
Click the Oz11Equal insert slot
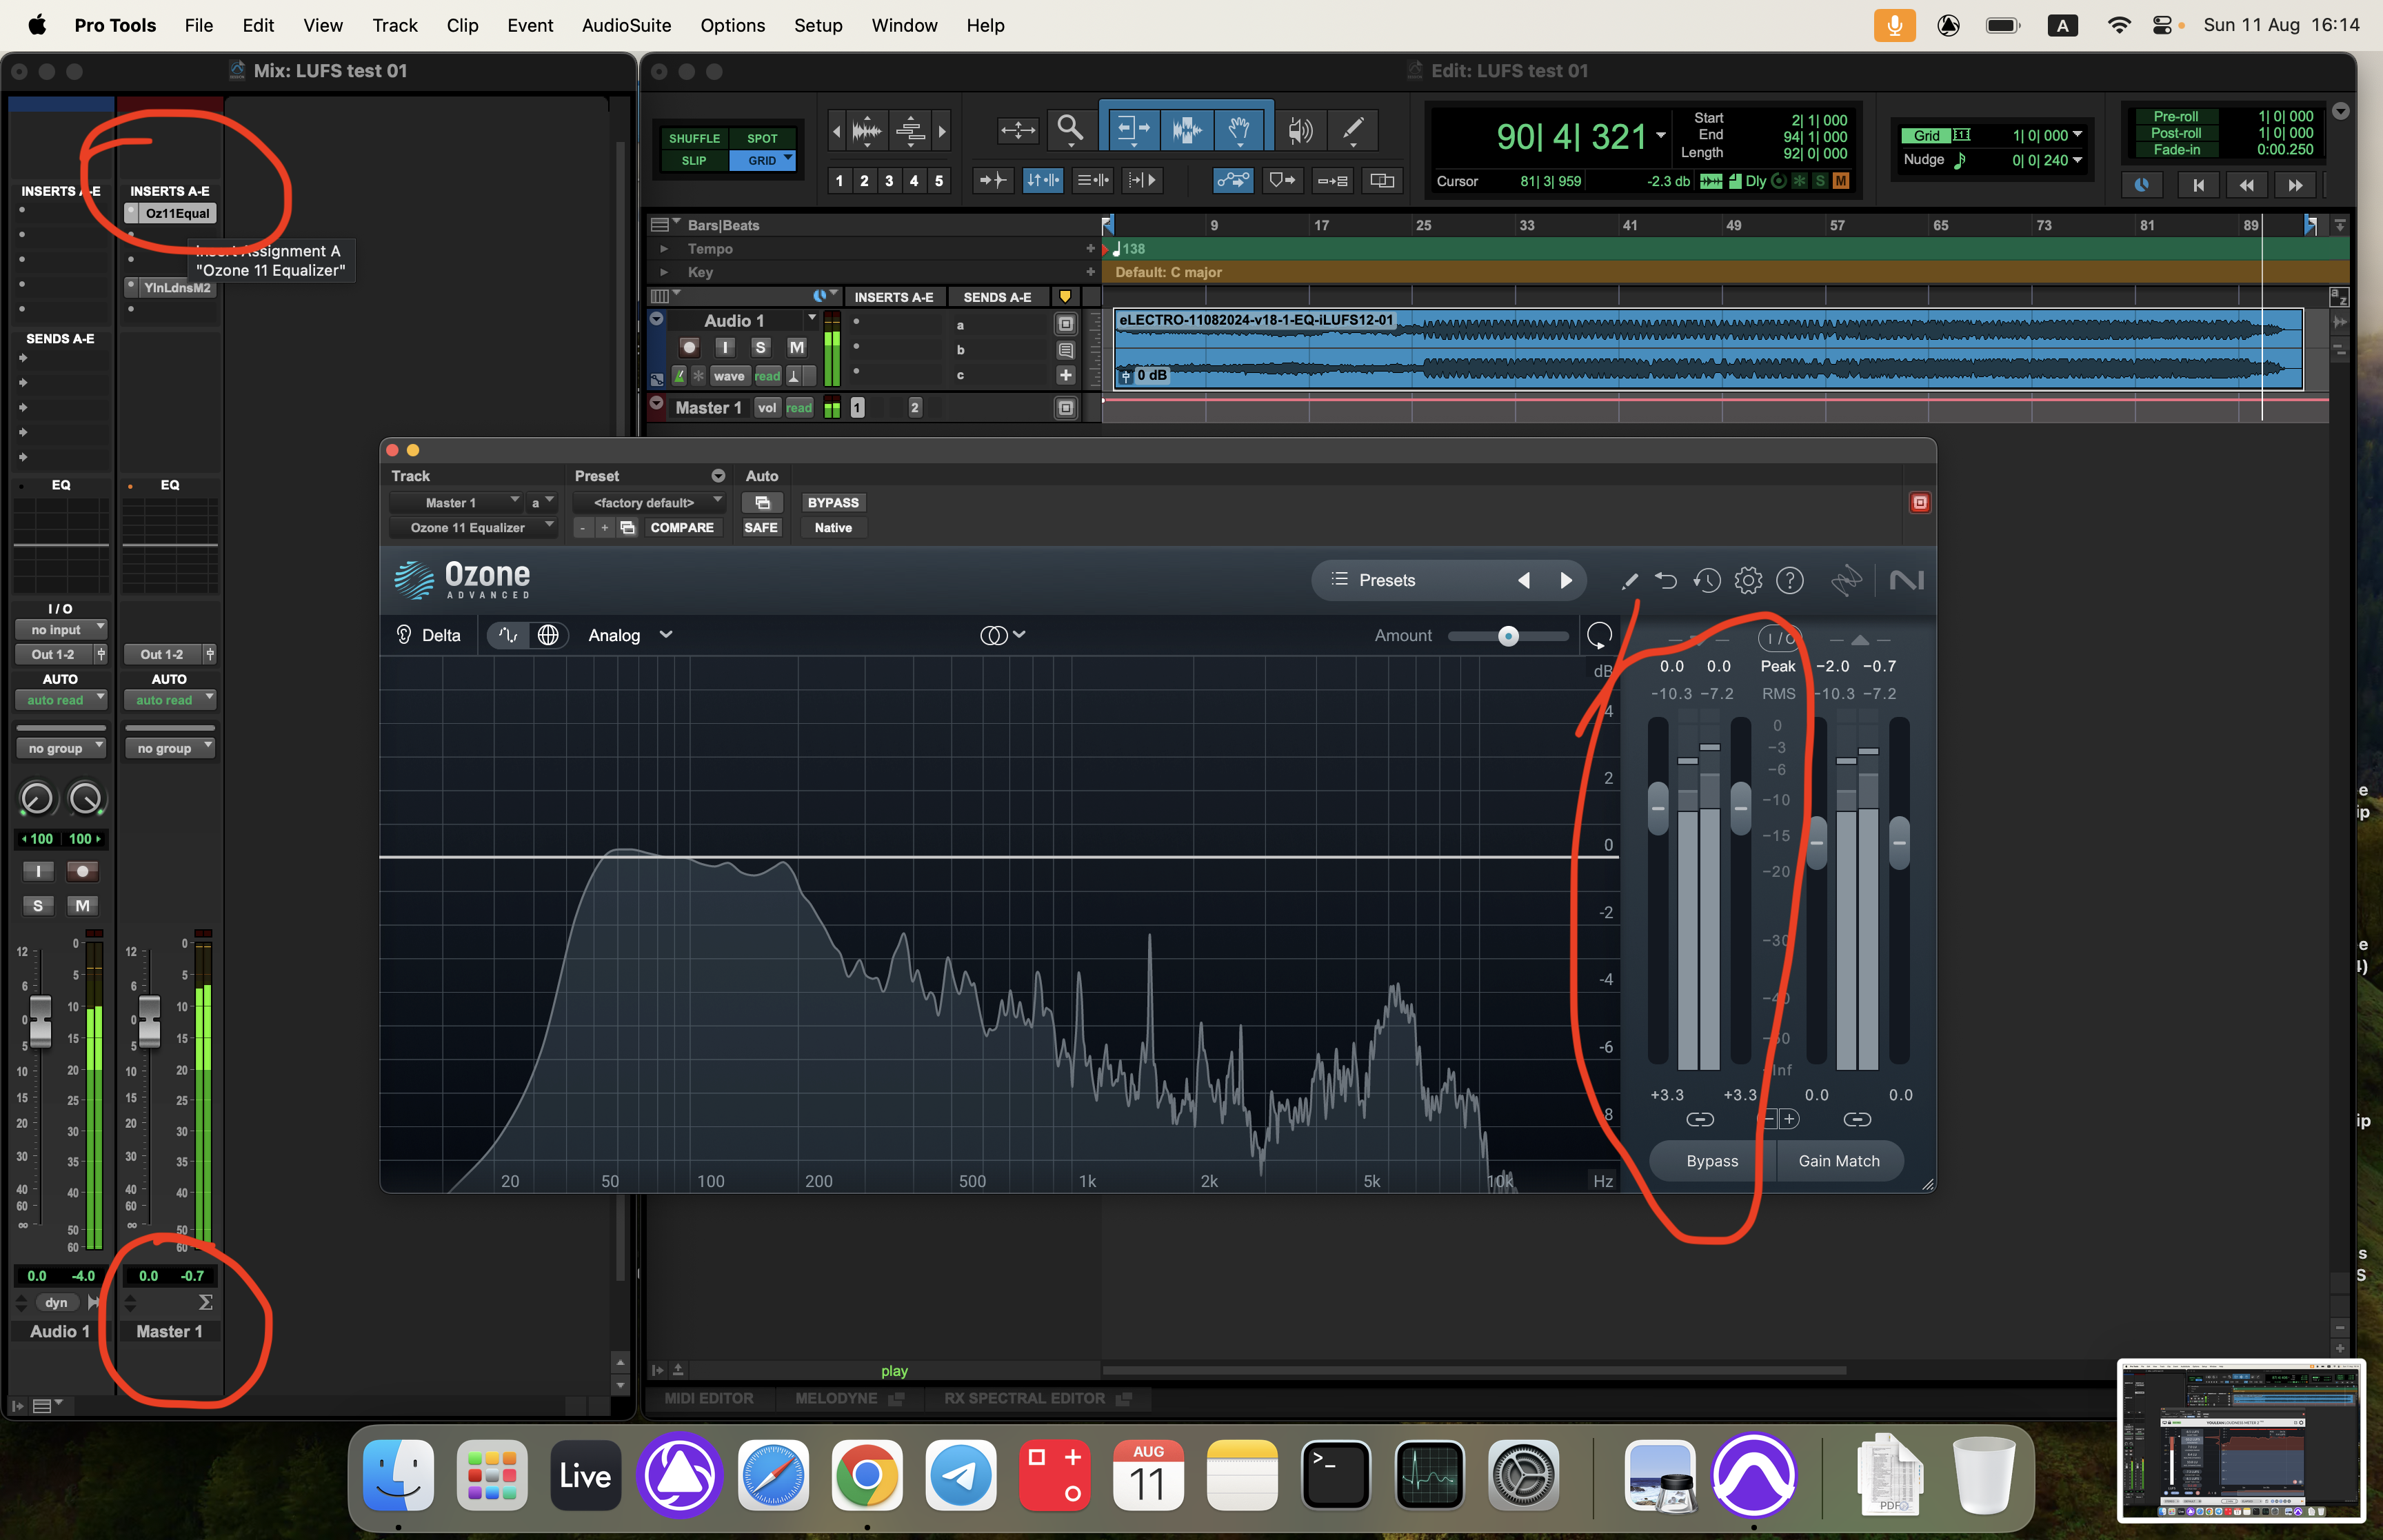[x=177, y=213]
